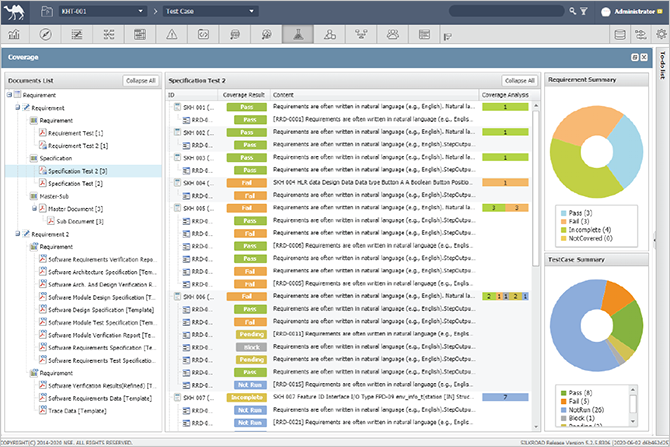Screen dimensions: 670x447
Task: Collapse the Master Document node
Action: 35,209
